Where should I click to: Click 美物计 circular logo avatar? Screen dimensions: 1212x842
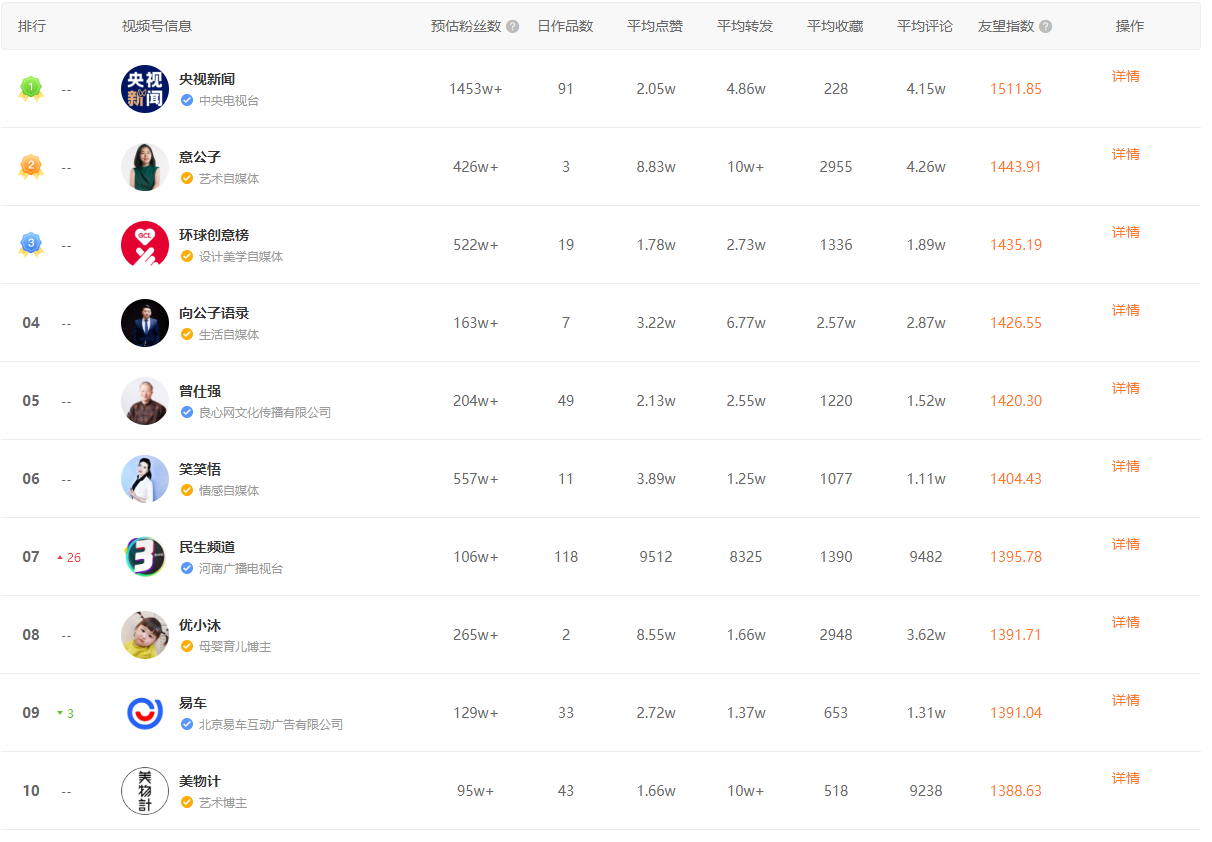coord(145,791)
